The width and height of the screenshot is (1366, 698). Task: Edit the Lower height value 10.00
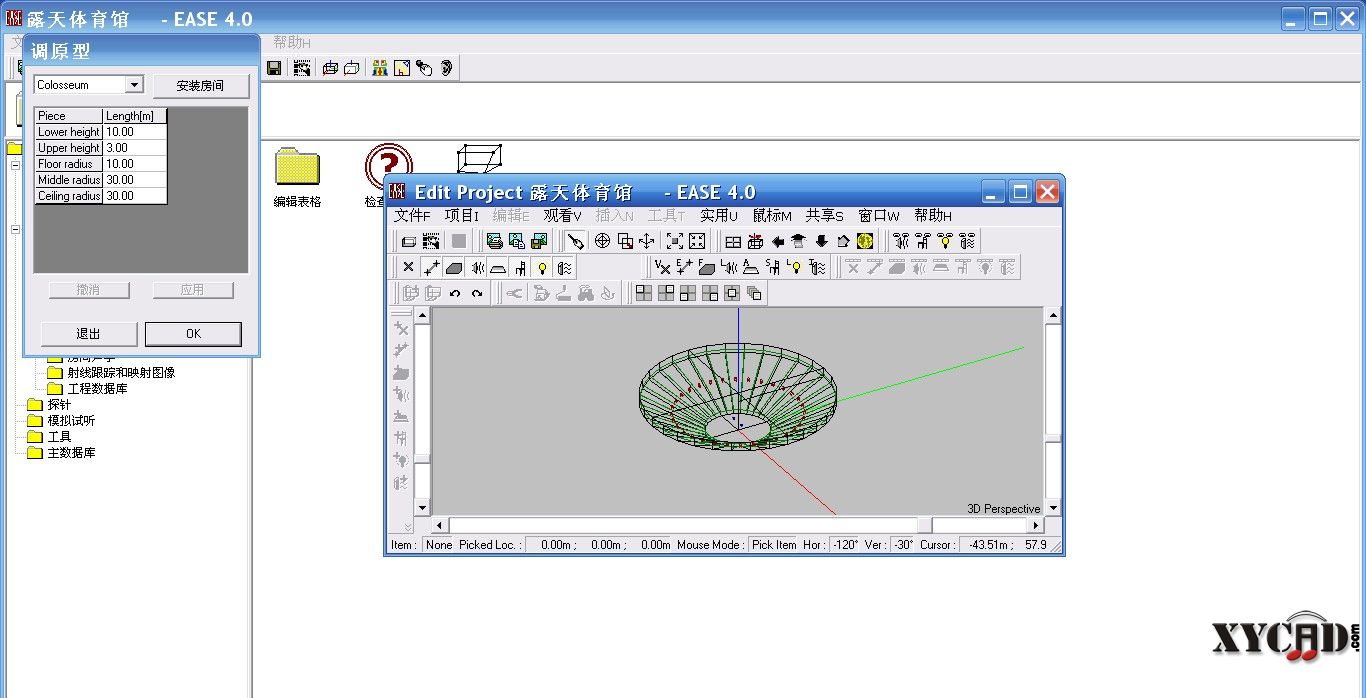tap(135, 132)
